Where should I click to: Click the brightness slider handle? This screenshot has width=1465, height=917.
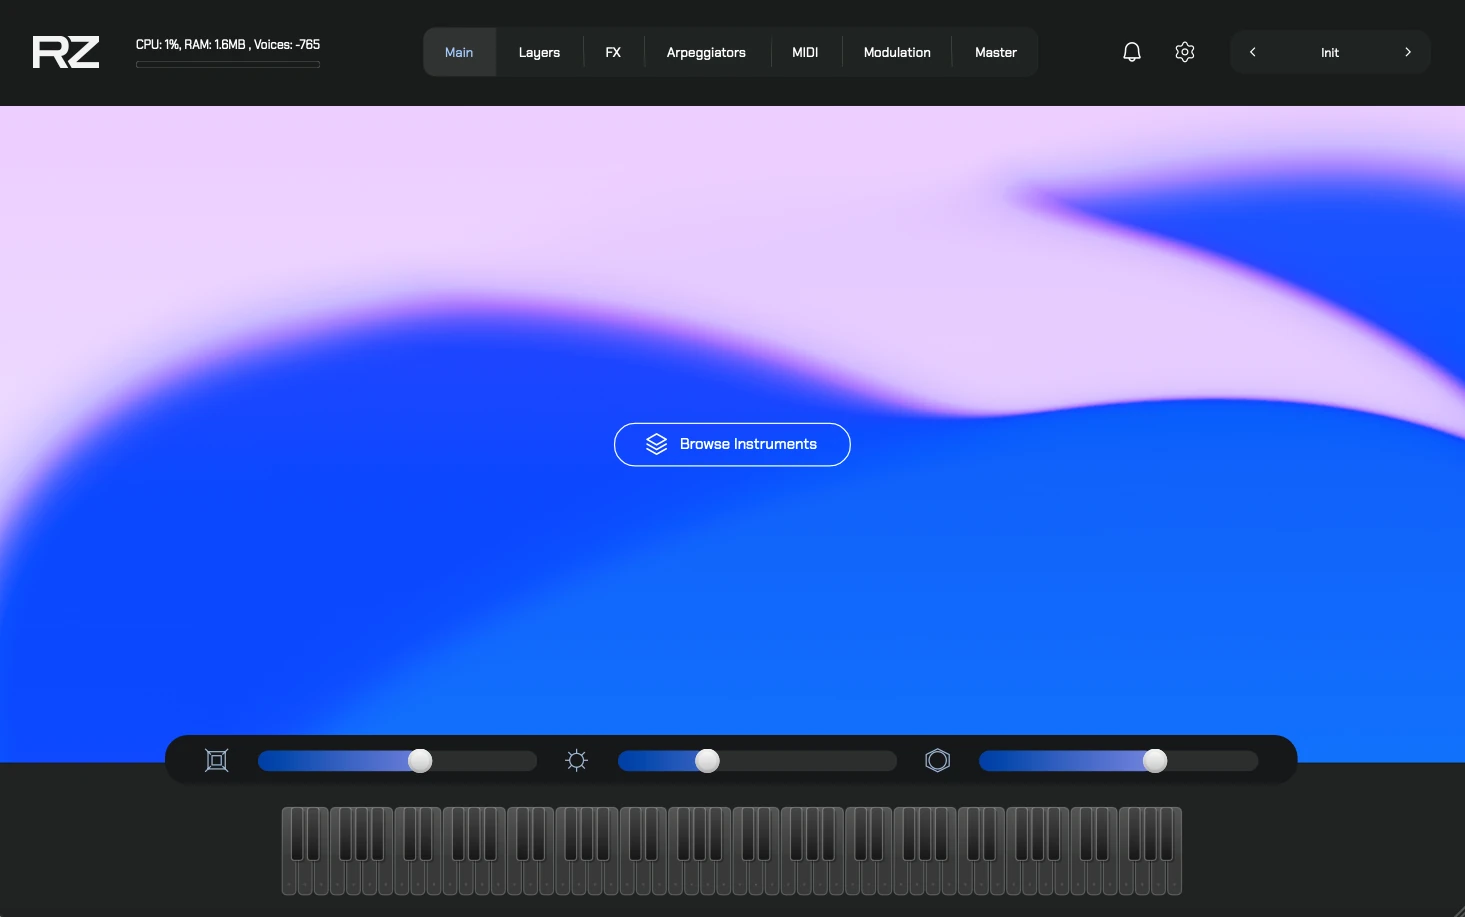[x=707, y=761]
